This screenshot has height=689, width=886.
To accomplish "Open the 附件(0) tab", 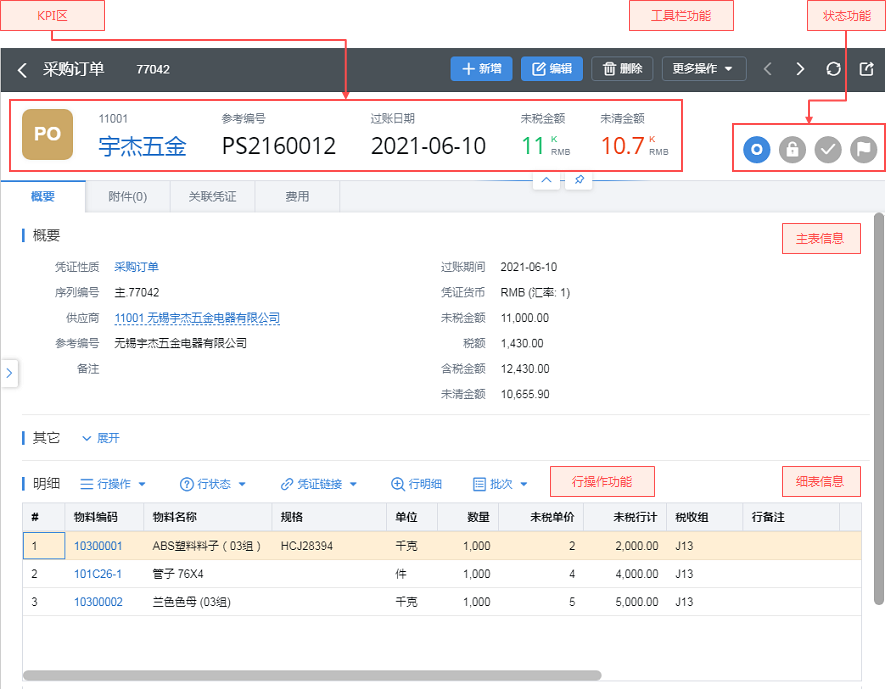I will pos(127,197).
